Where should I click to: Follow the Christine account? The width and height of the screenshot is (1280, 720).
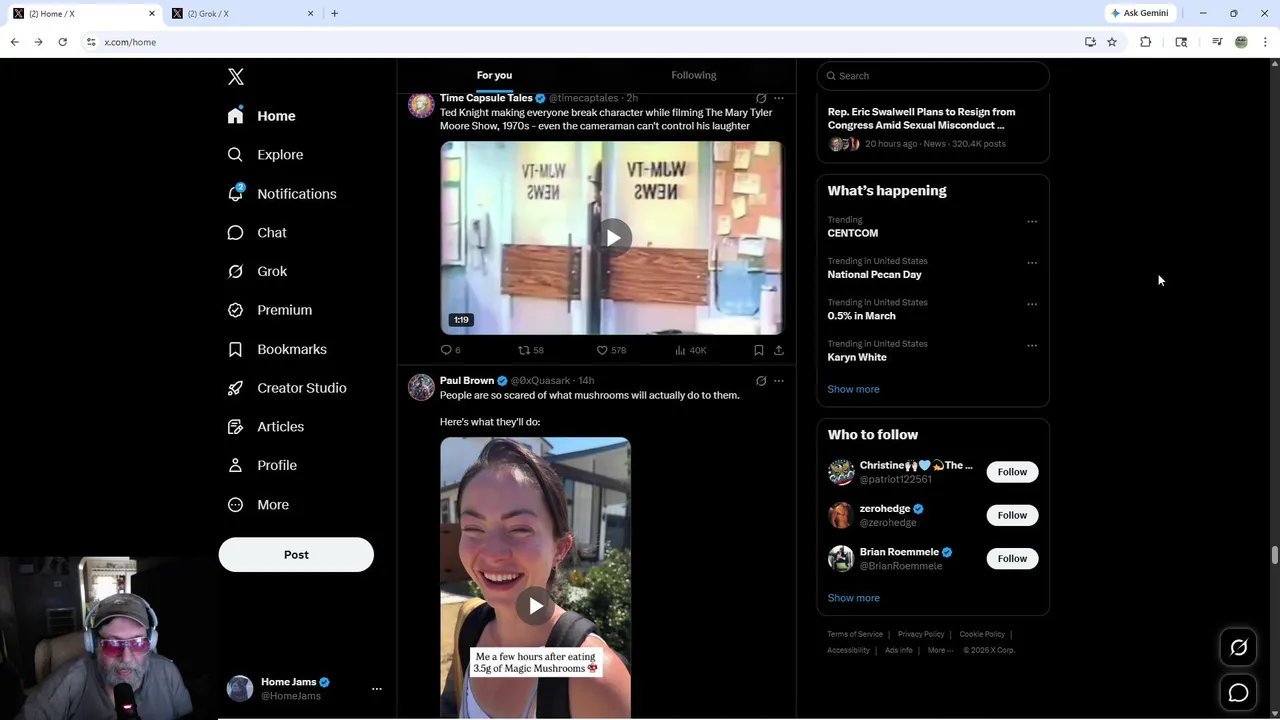[1012, 472]
